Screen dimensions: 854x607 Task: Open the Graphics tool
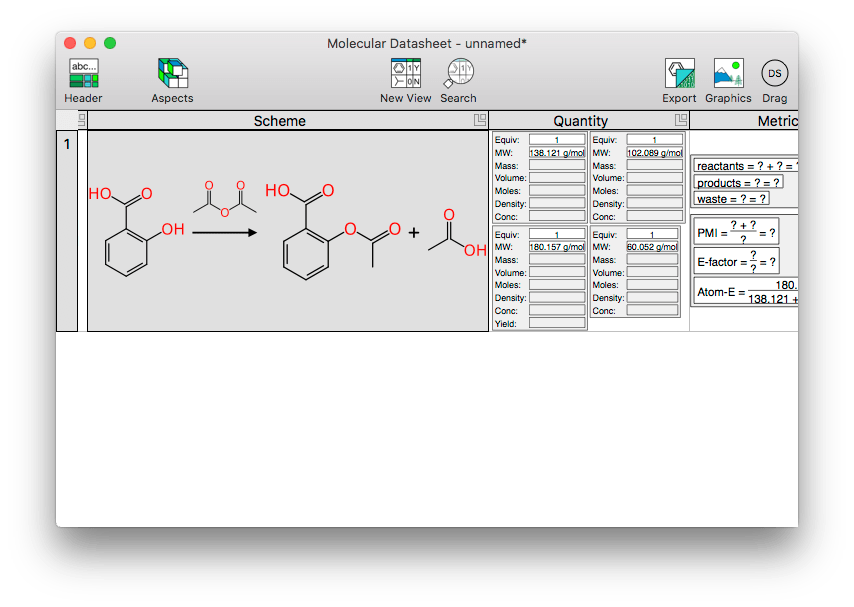tap(728, 74)
